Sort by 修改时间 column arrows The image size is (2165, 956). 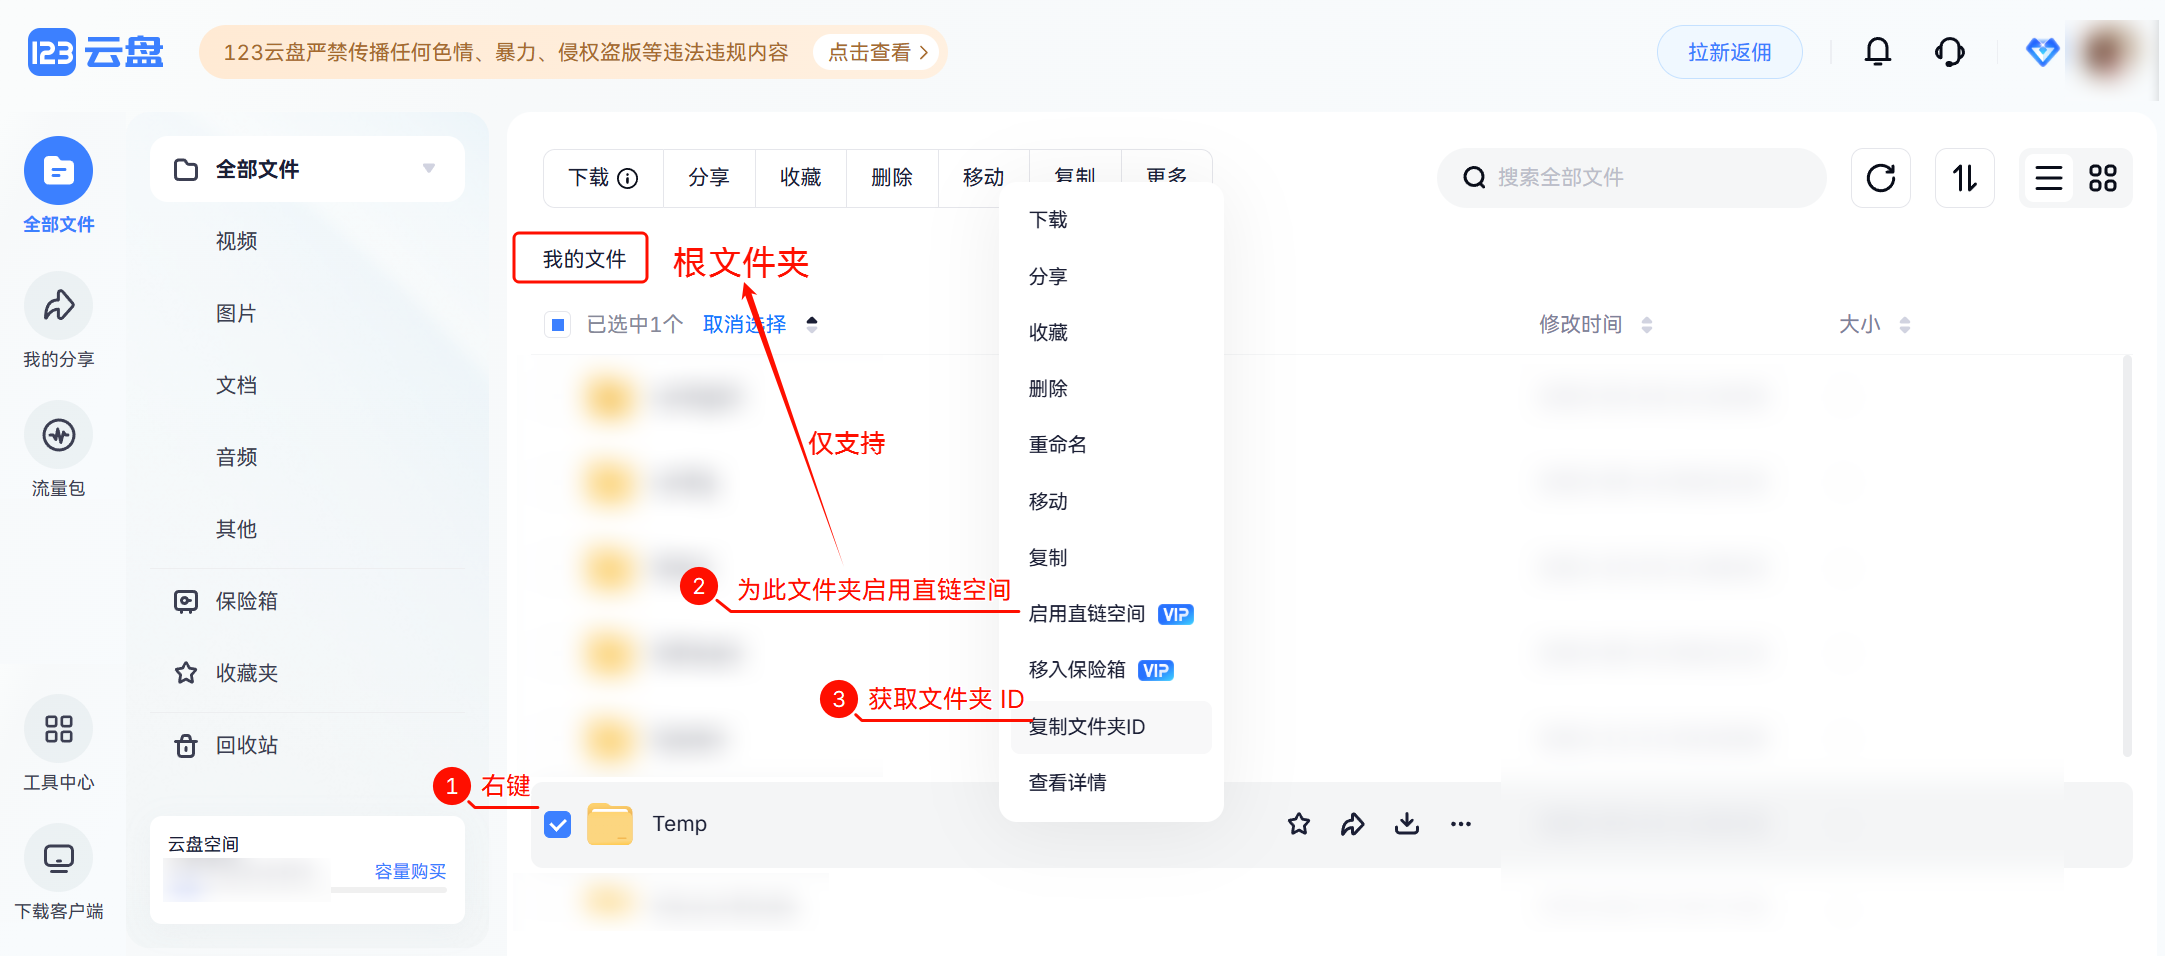pyautogui.click(x=1646, y=324)
